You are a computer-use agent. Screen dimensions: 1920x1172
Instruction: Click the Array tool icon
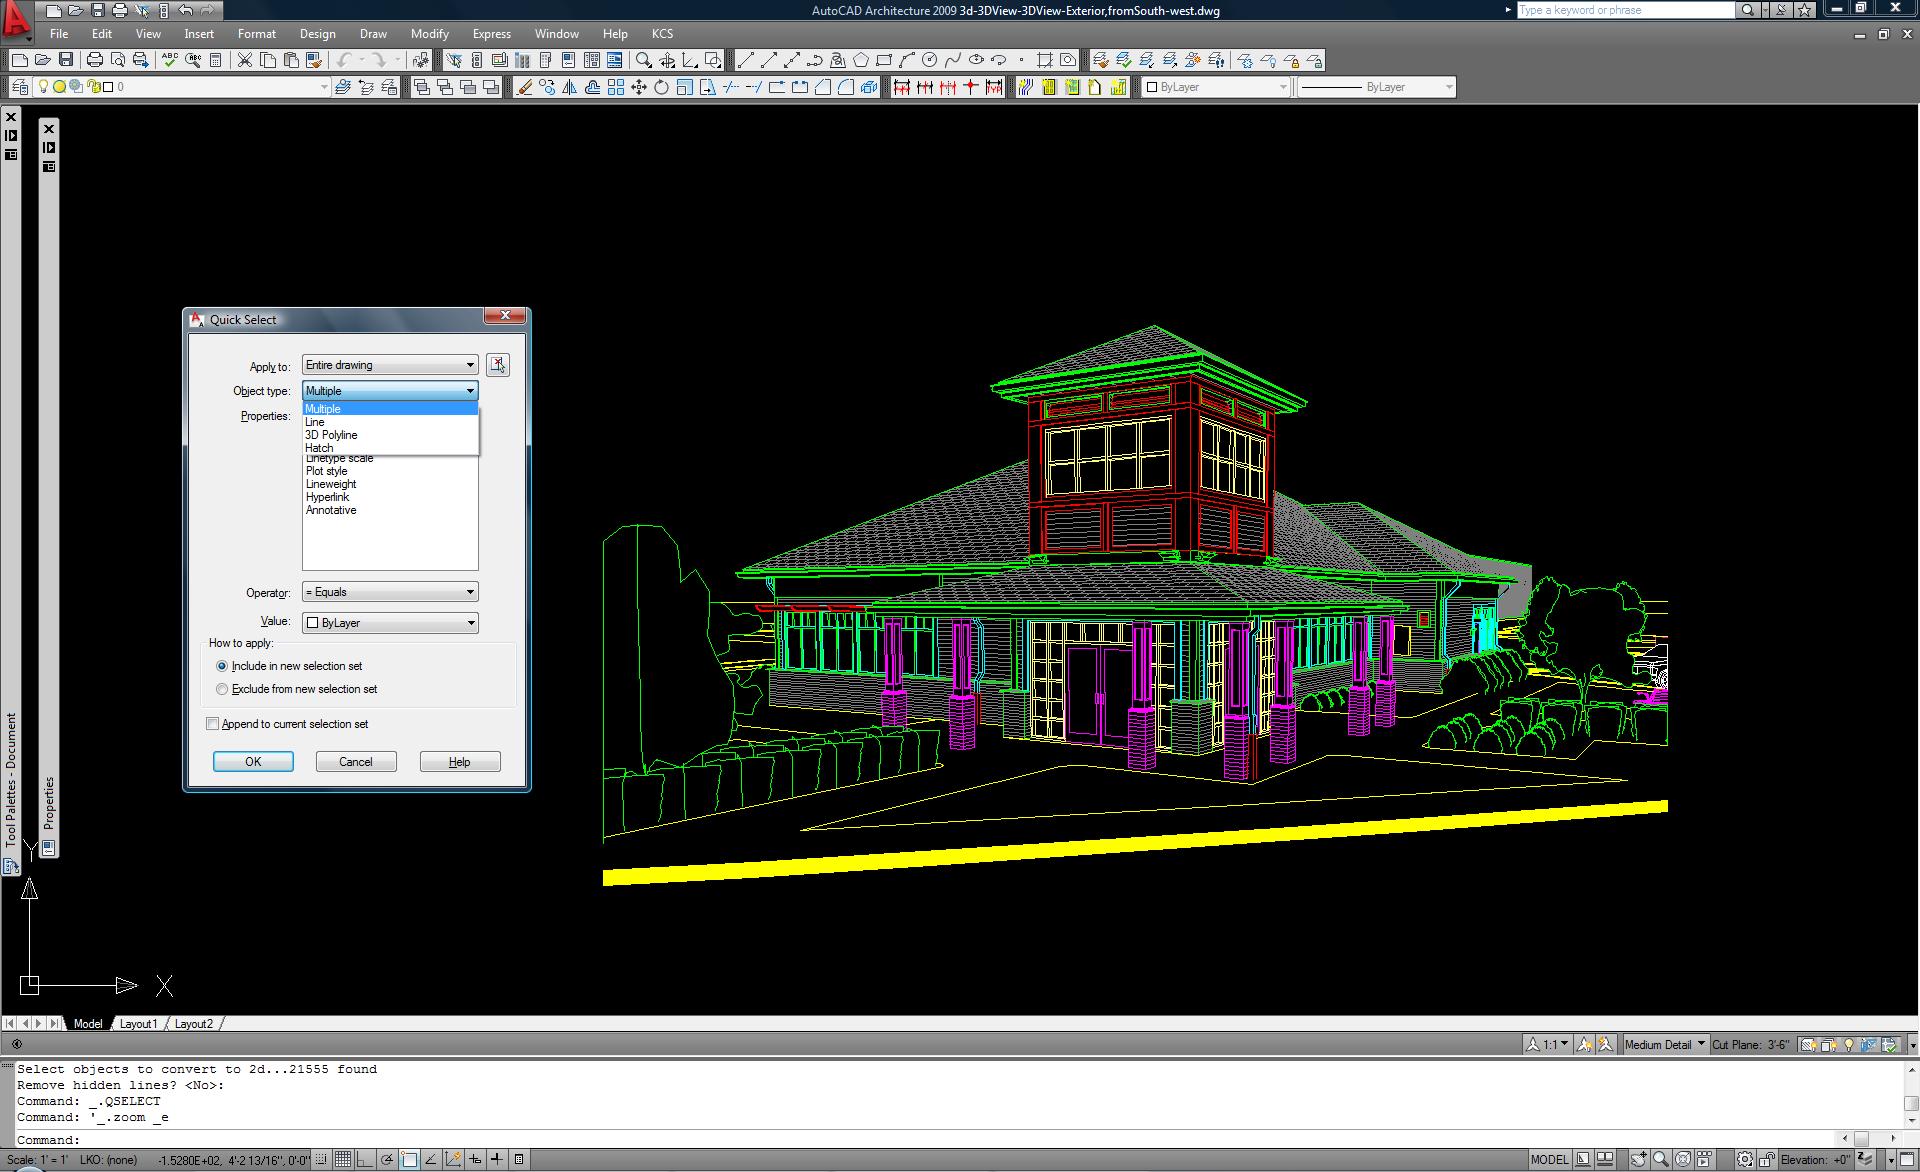[x=616, y=87]
